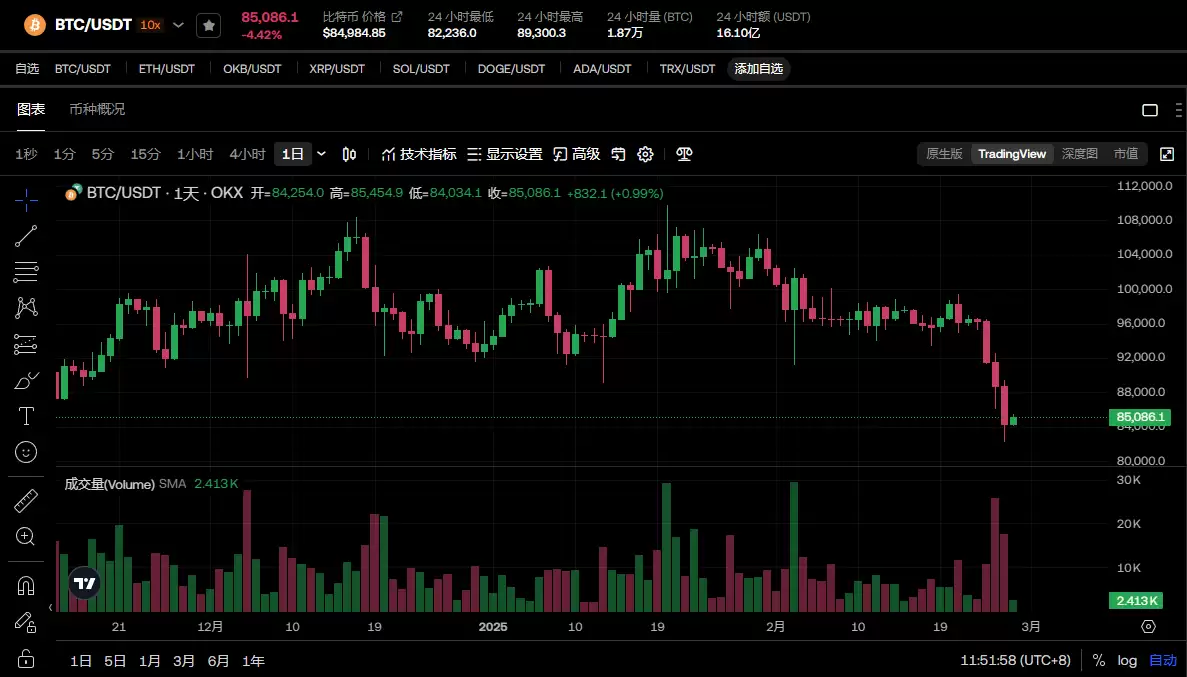Screen dimensions: 1187x677
Task: Click the 添加自选 button
Action: [x=759, y=69]
